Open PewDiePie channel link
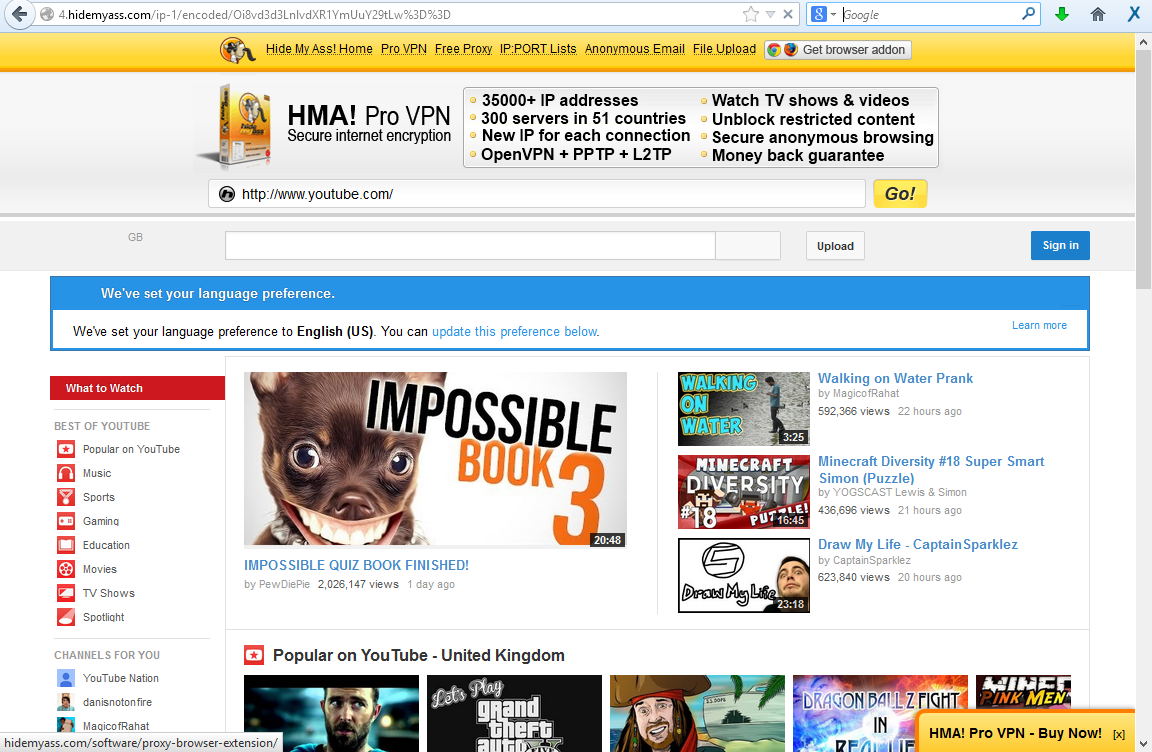The height and width of the screenshot is (752, 1152). (284, 585)
